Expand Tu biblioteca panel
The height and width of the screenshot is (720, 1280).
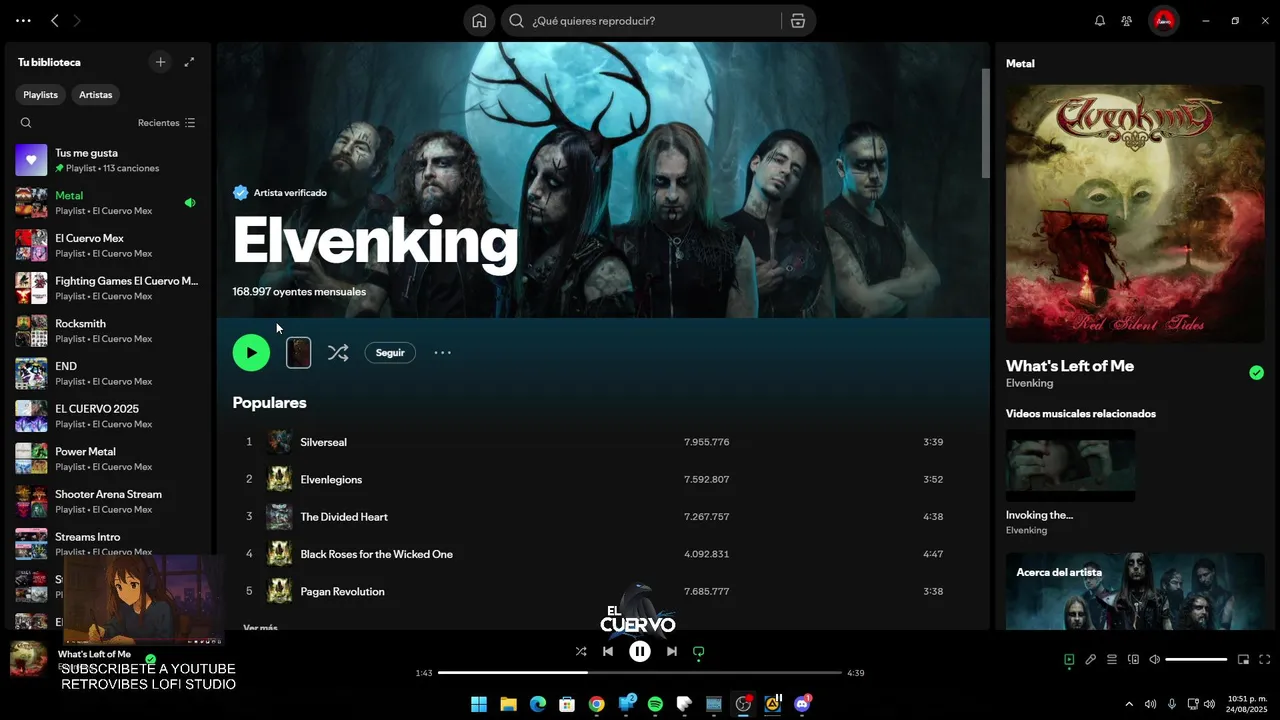[189, 62]
